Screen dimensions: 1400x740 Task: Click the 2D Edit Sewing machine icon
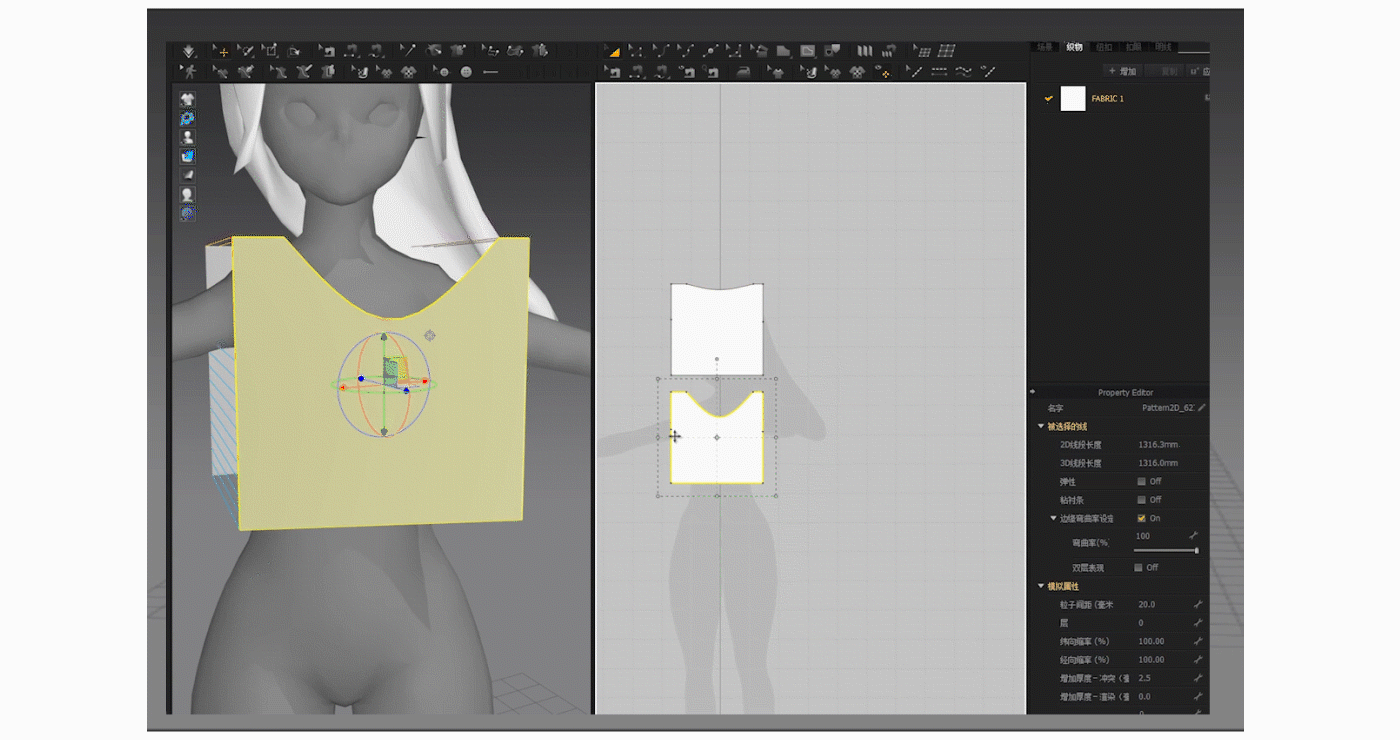coord(613,72)
